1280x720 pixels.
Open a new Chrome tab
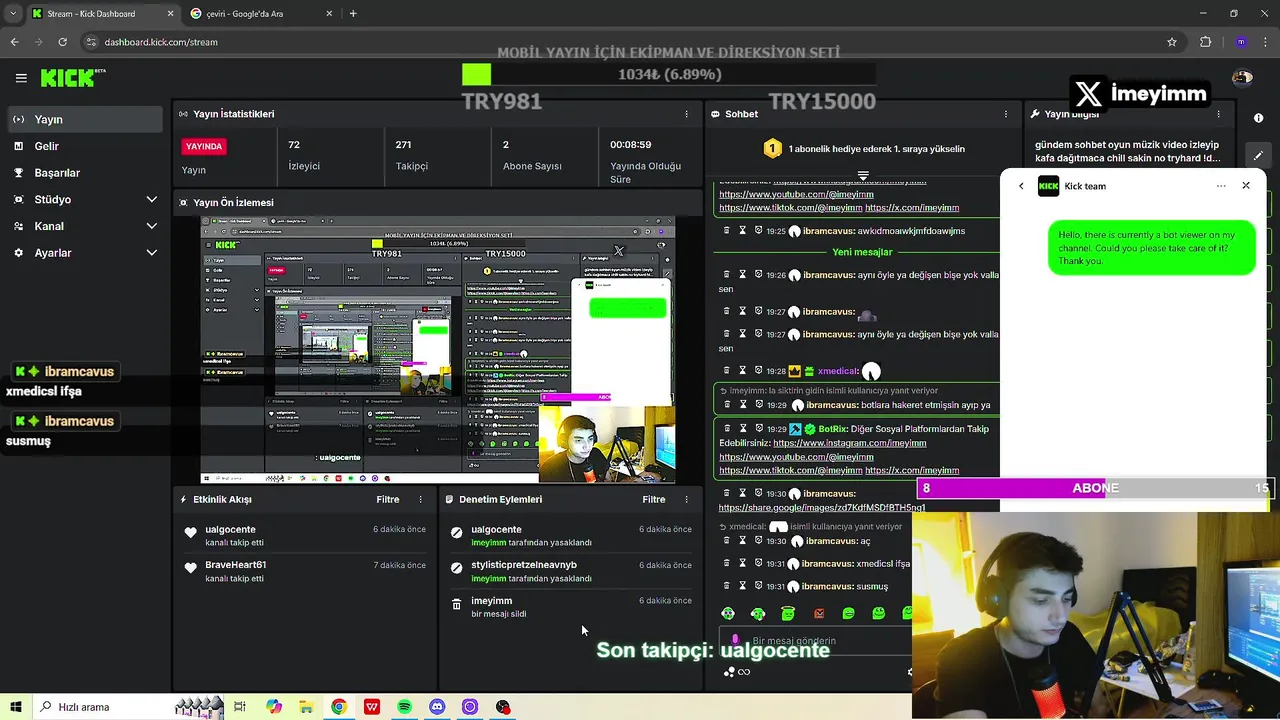(353, 13)
